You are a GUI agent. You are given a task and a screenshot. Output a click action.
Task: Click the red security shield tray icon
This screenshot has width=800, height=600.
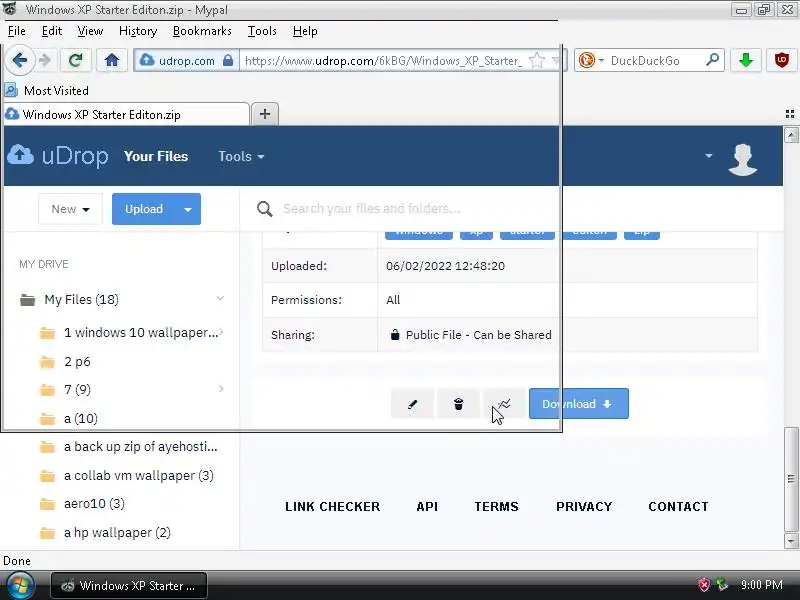(x=704, y=585)
